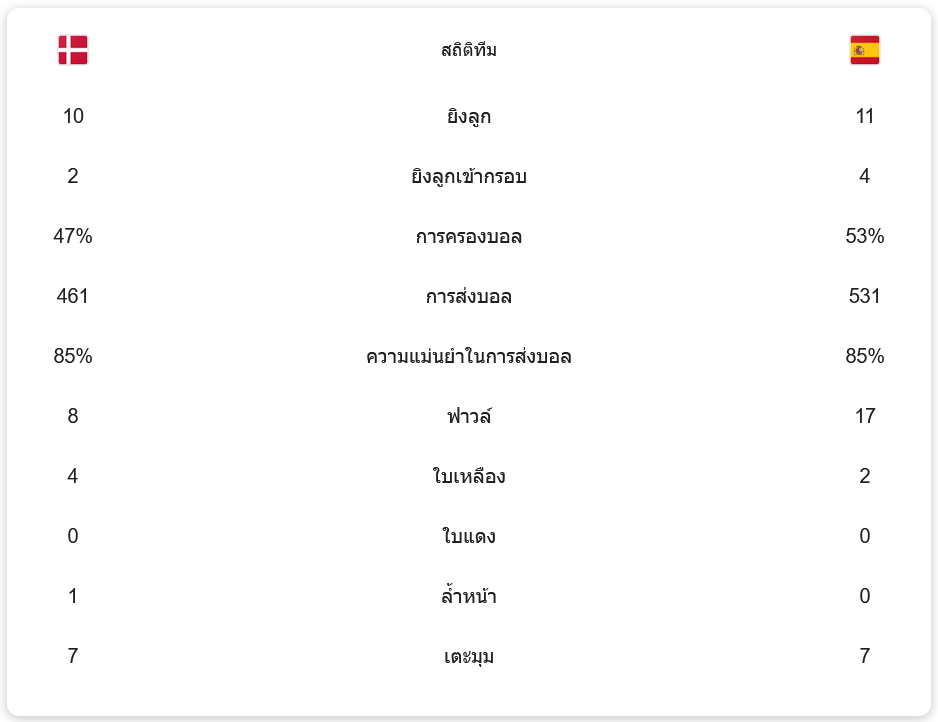Click the Denmark flag icon
This screenshot has height=722, width=938.
pos(73,50)
